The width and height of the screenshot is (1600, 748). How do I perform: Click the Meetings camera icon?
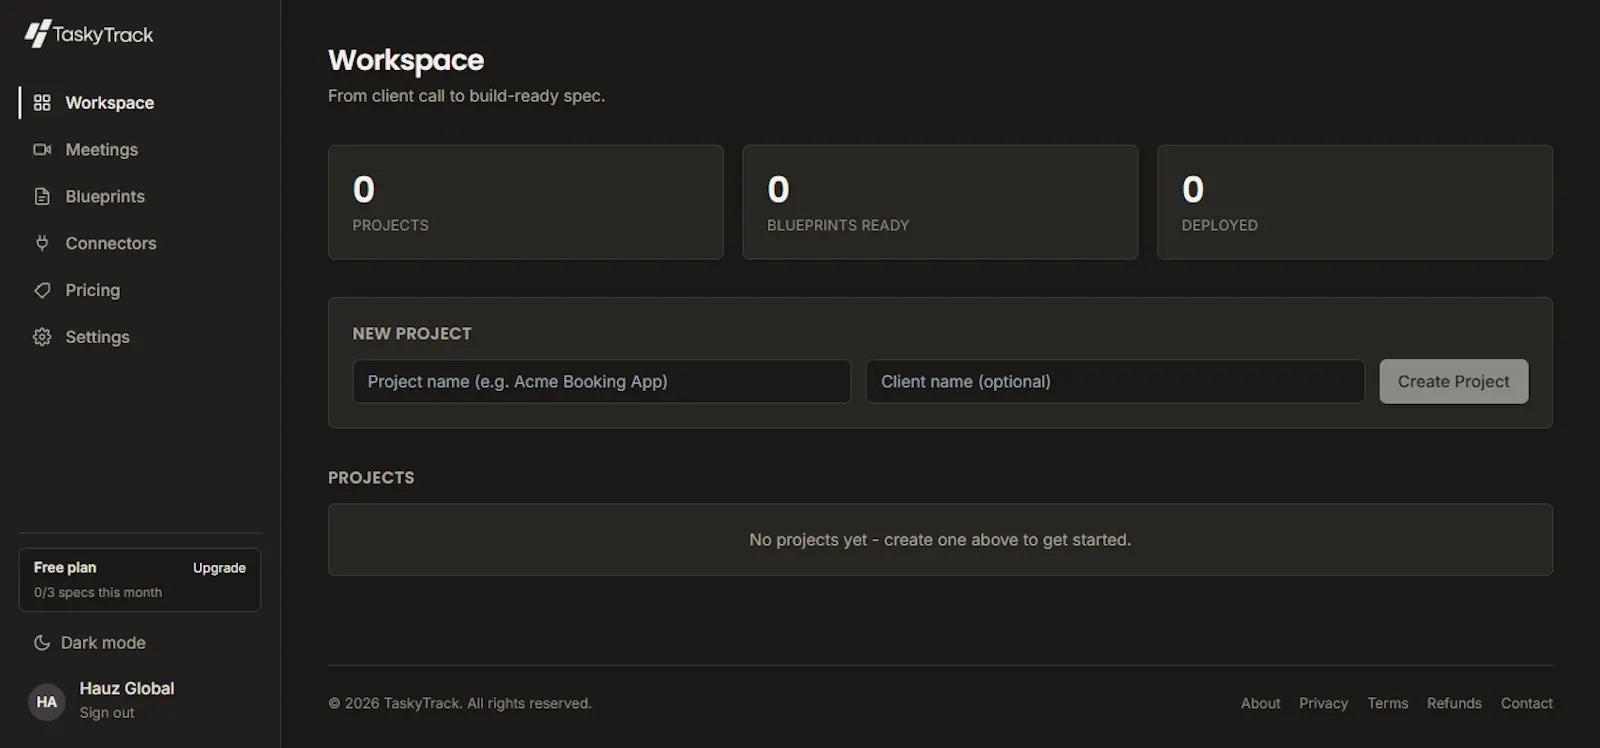tap(42, 150)
